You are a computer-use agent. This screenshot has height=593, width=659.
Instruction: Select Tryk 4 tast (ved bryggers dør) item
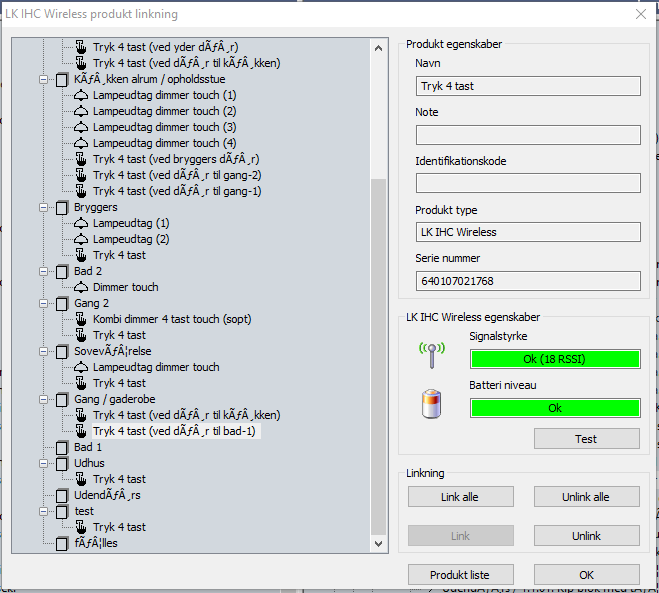coord(176,159)
